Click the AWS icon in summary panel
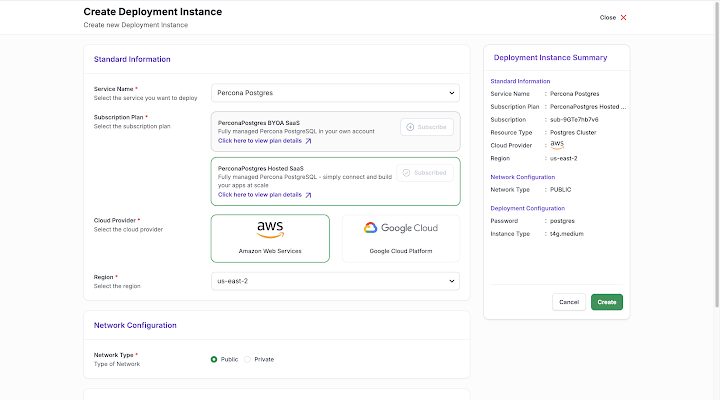Screen dimensions: 720x400 (557, 144)
